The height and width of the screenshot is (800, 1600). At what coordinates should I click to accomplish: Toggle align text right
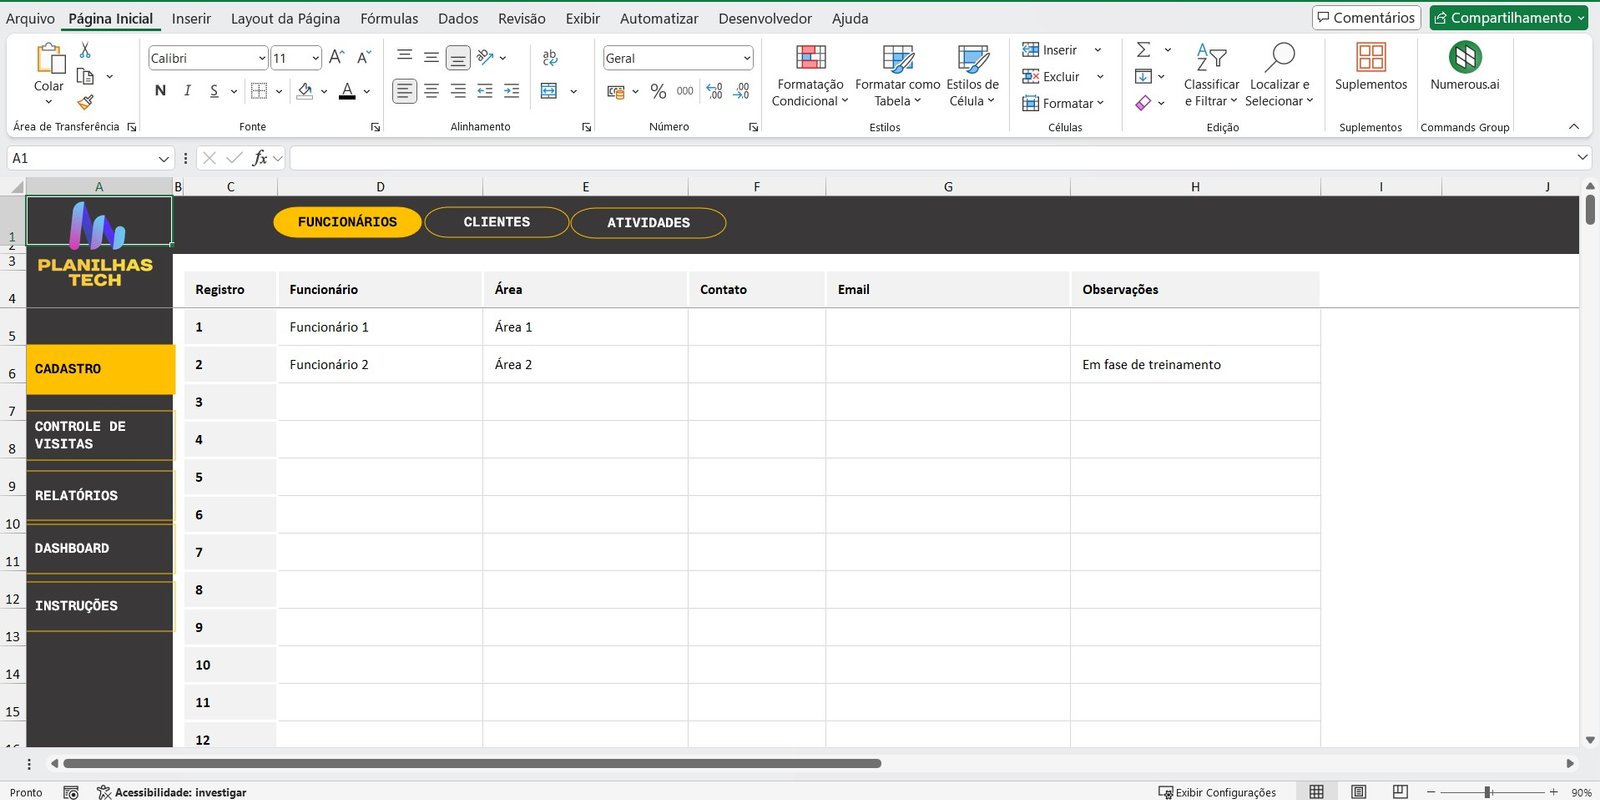(458, 91)
